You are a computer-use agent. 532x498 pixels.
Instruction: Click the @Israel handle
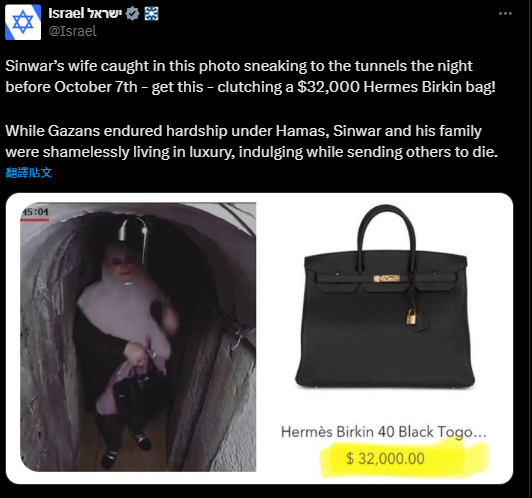pos(72,31)
